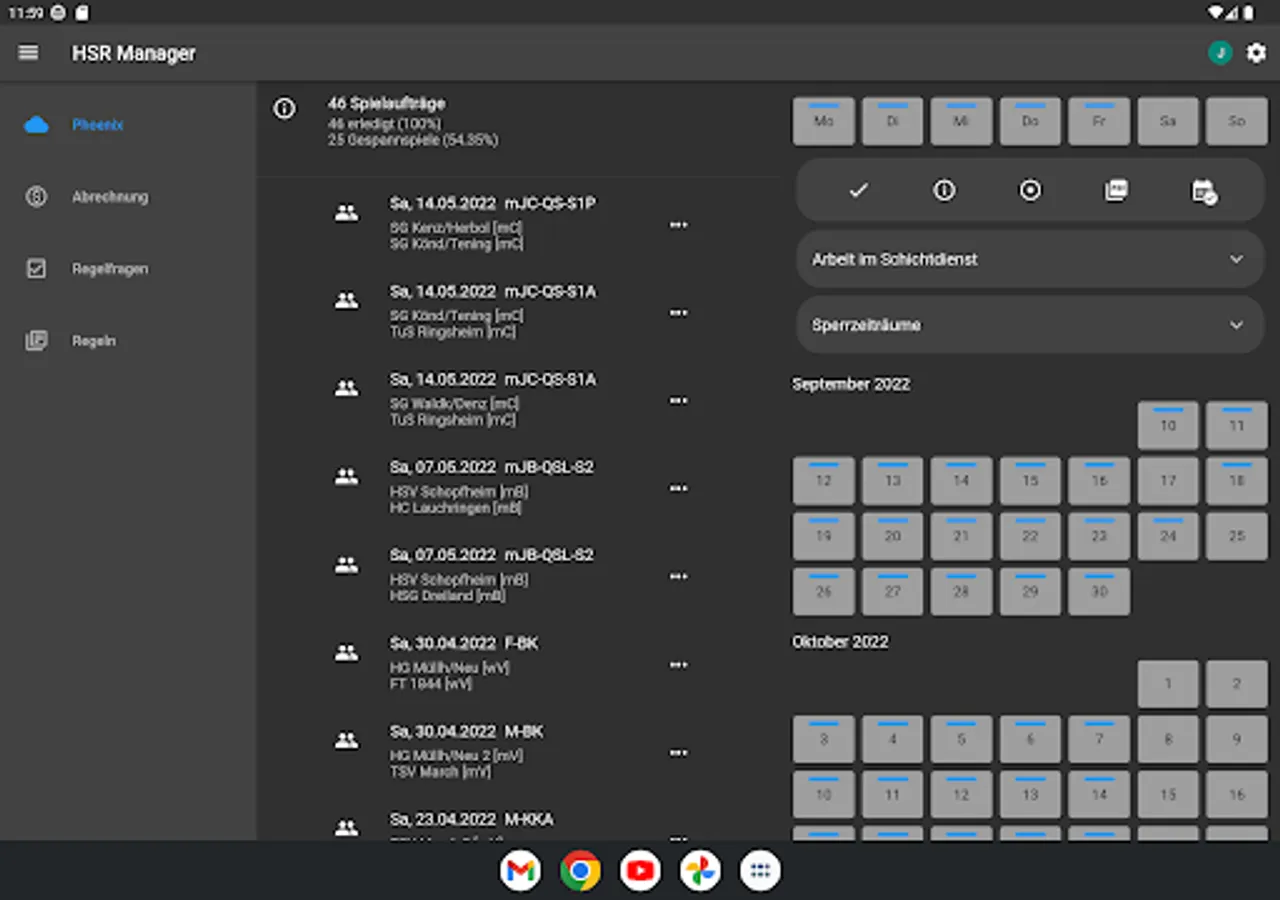1280x900 pixels.
Task: Click the radio-style circle icon in toolbar
Action: 1030,191
